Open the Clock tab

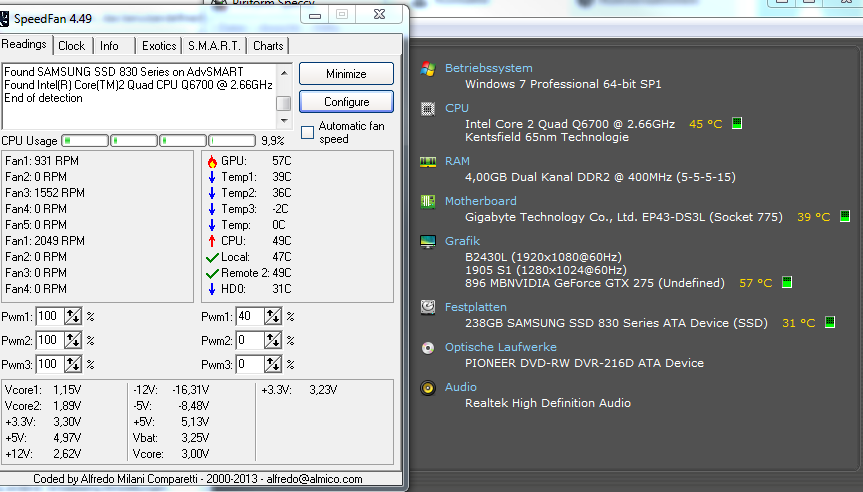(72, 46)
